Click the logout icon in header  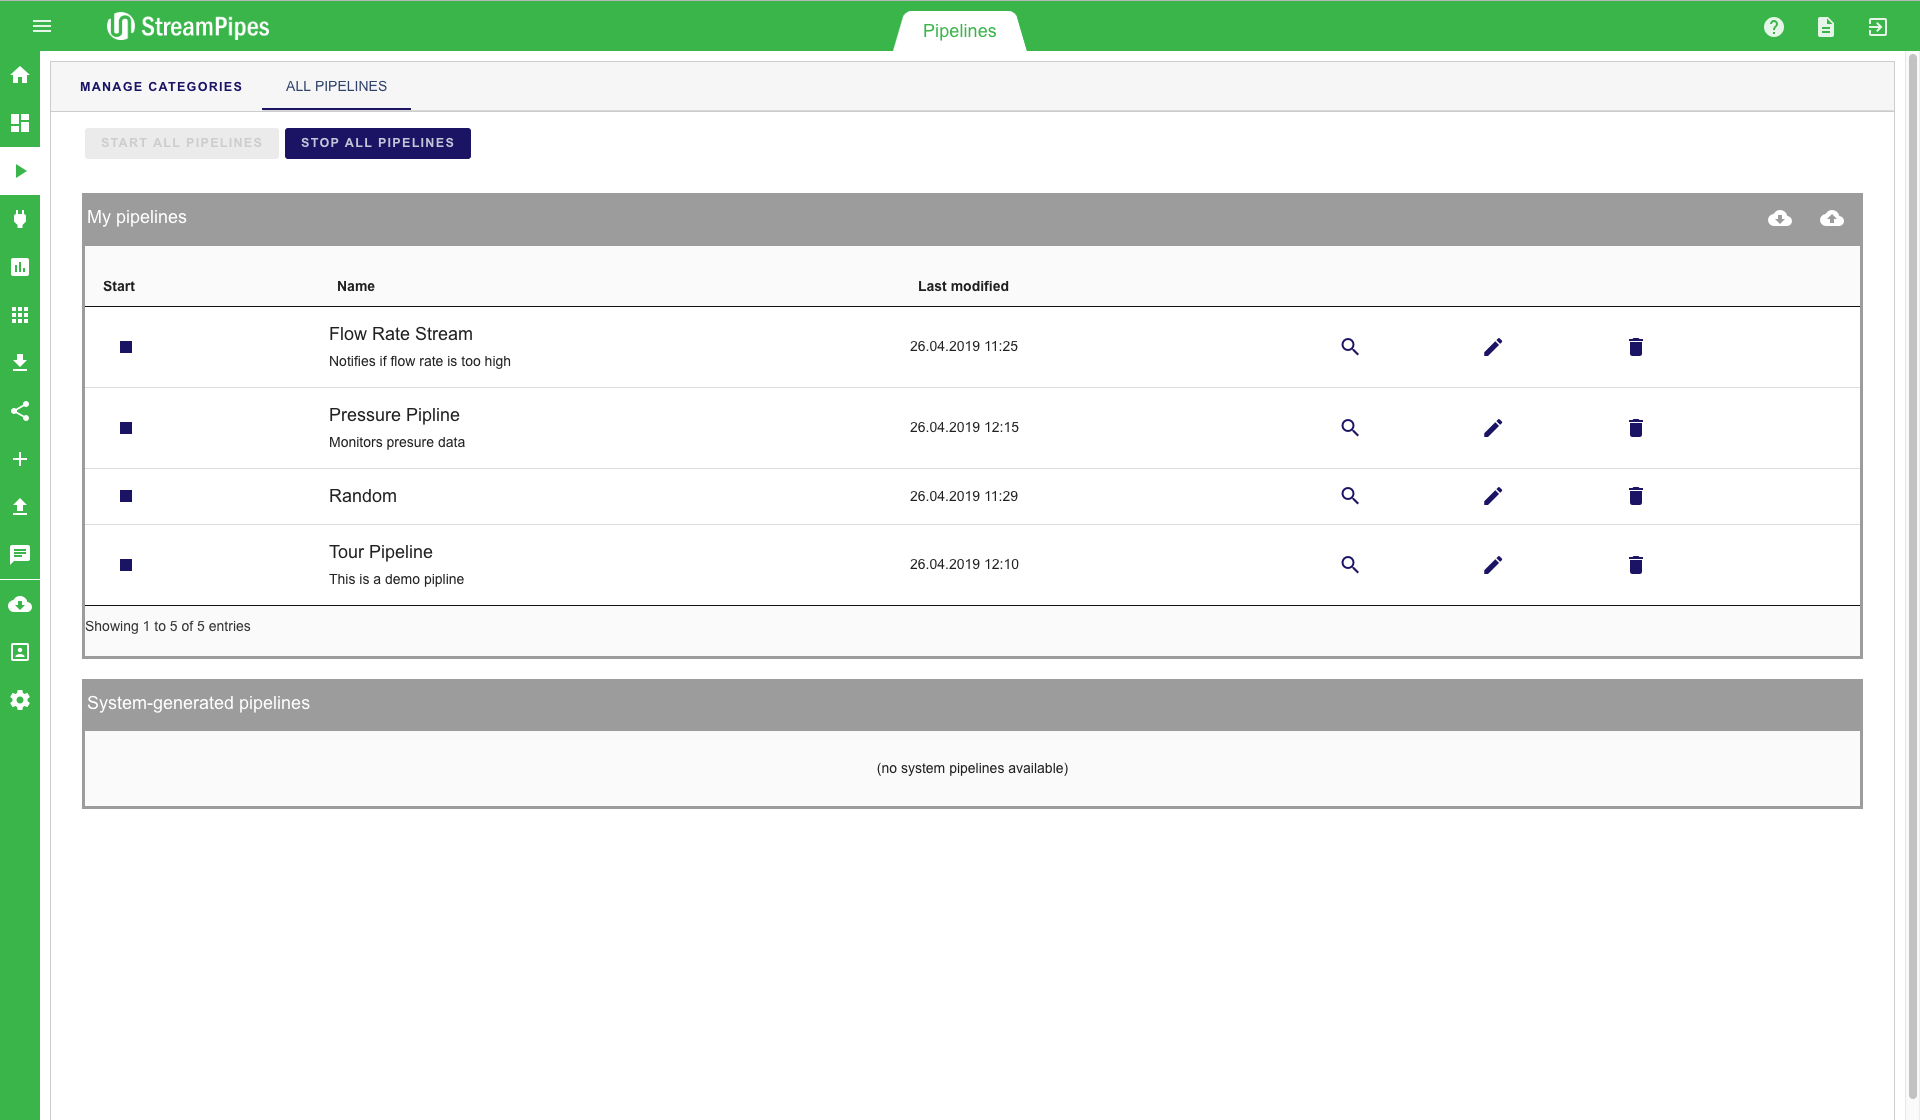(x=1878, y=27)
